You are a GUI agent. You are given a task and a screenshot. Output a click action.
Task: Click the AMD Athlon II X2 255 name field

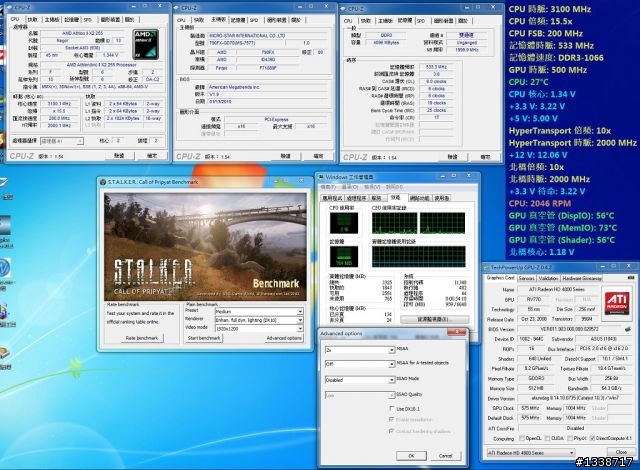pos(82,33)
